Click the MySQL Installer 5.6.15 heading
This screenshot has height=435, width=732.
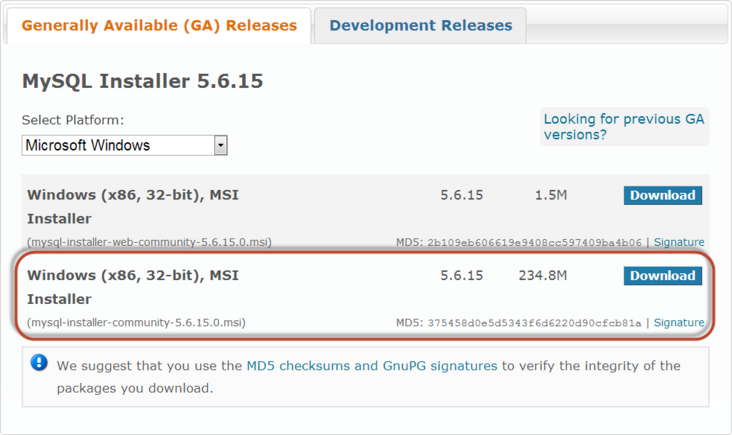(142, 81)
